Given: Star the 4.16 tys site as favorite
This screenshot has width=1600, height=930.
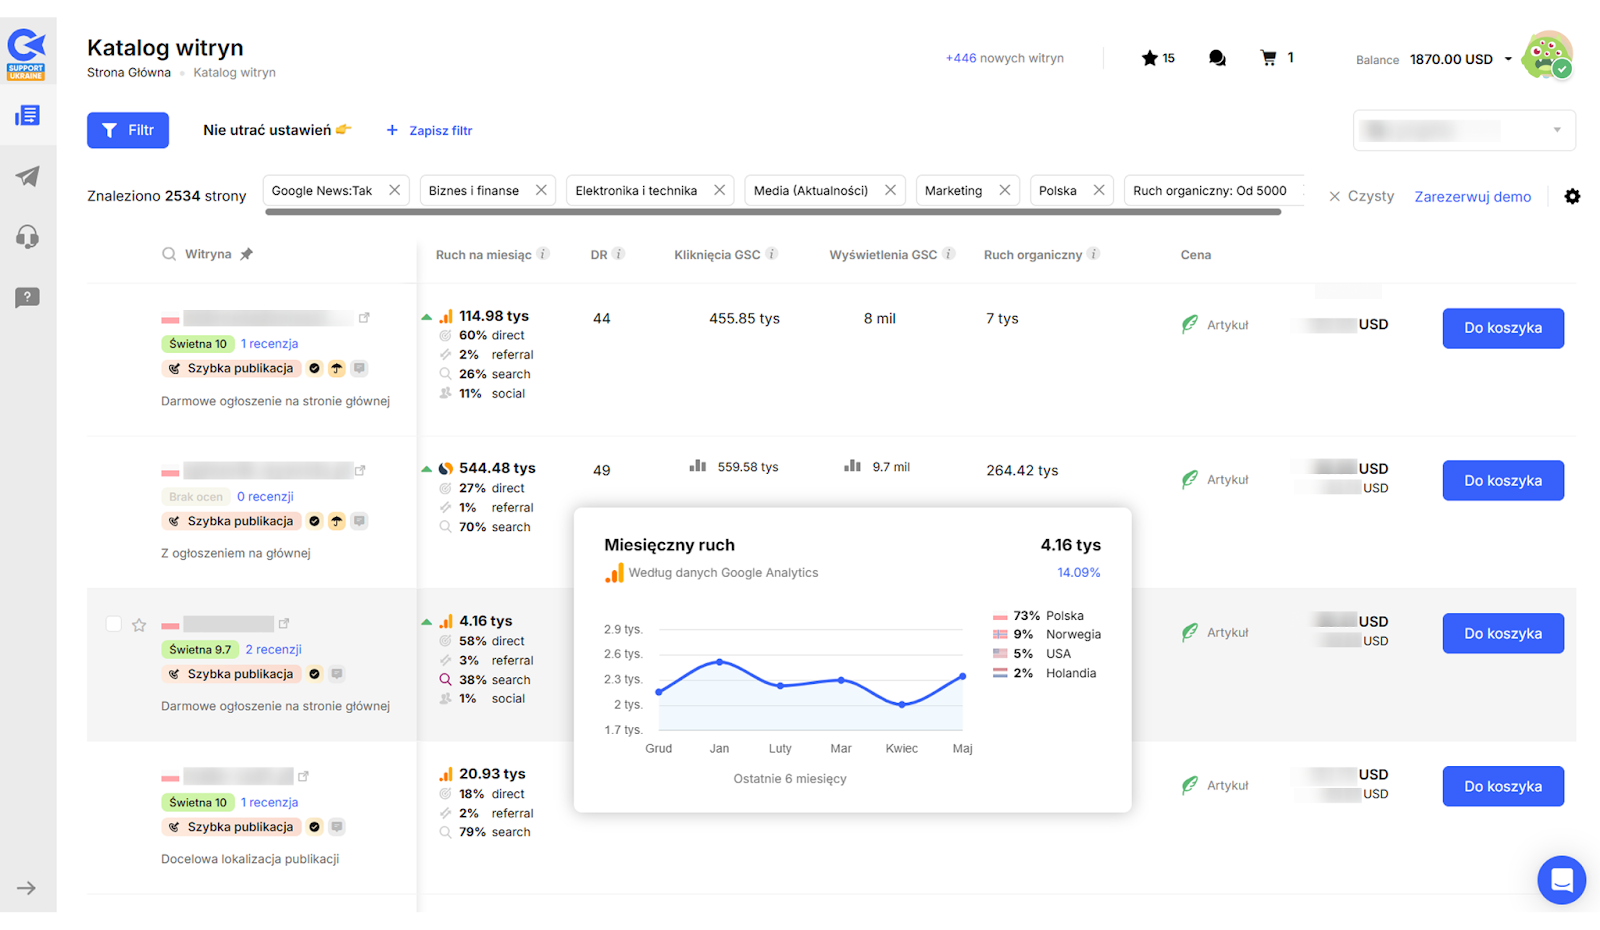Looking at the screenshot, I should point(139,625).
